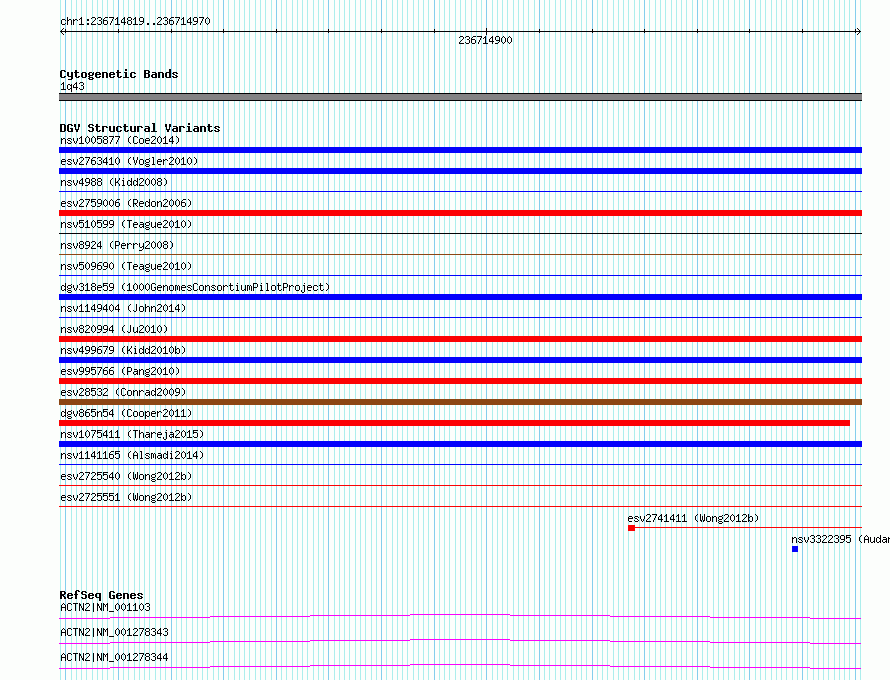Open ACTN2|NM_001103 gene label

(x=105, y=607)
